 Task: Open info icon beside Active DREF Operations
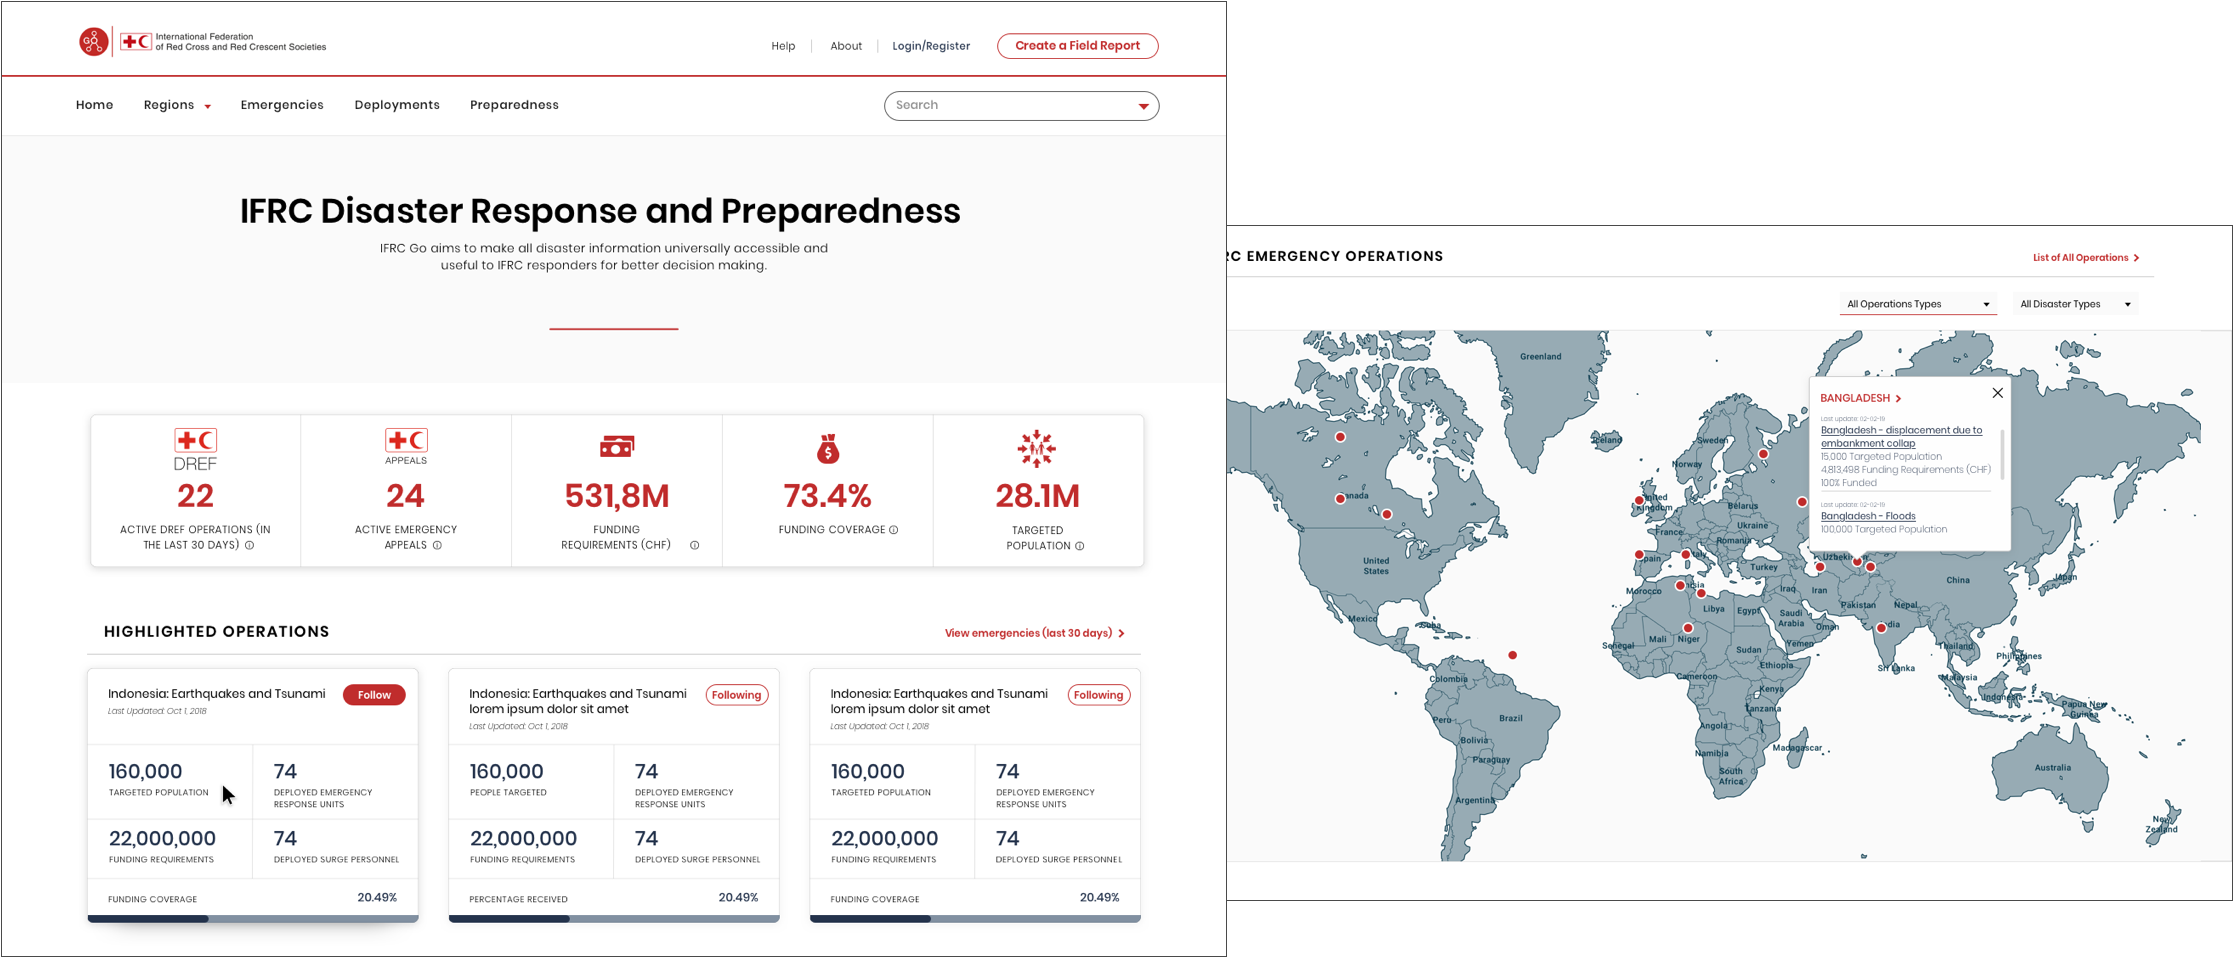tap(250, 546)
